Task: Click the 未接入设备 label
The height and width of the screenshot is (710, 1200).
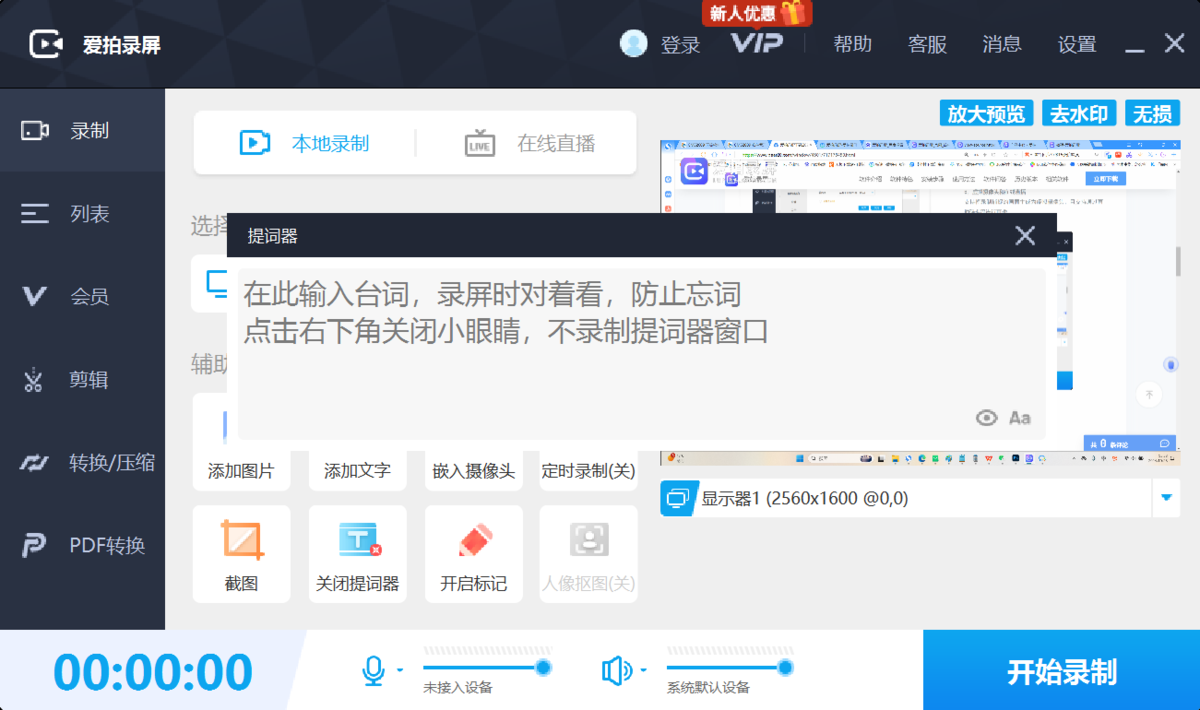Action: (458, 688)
